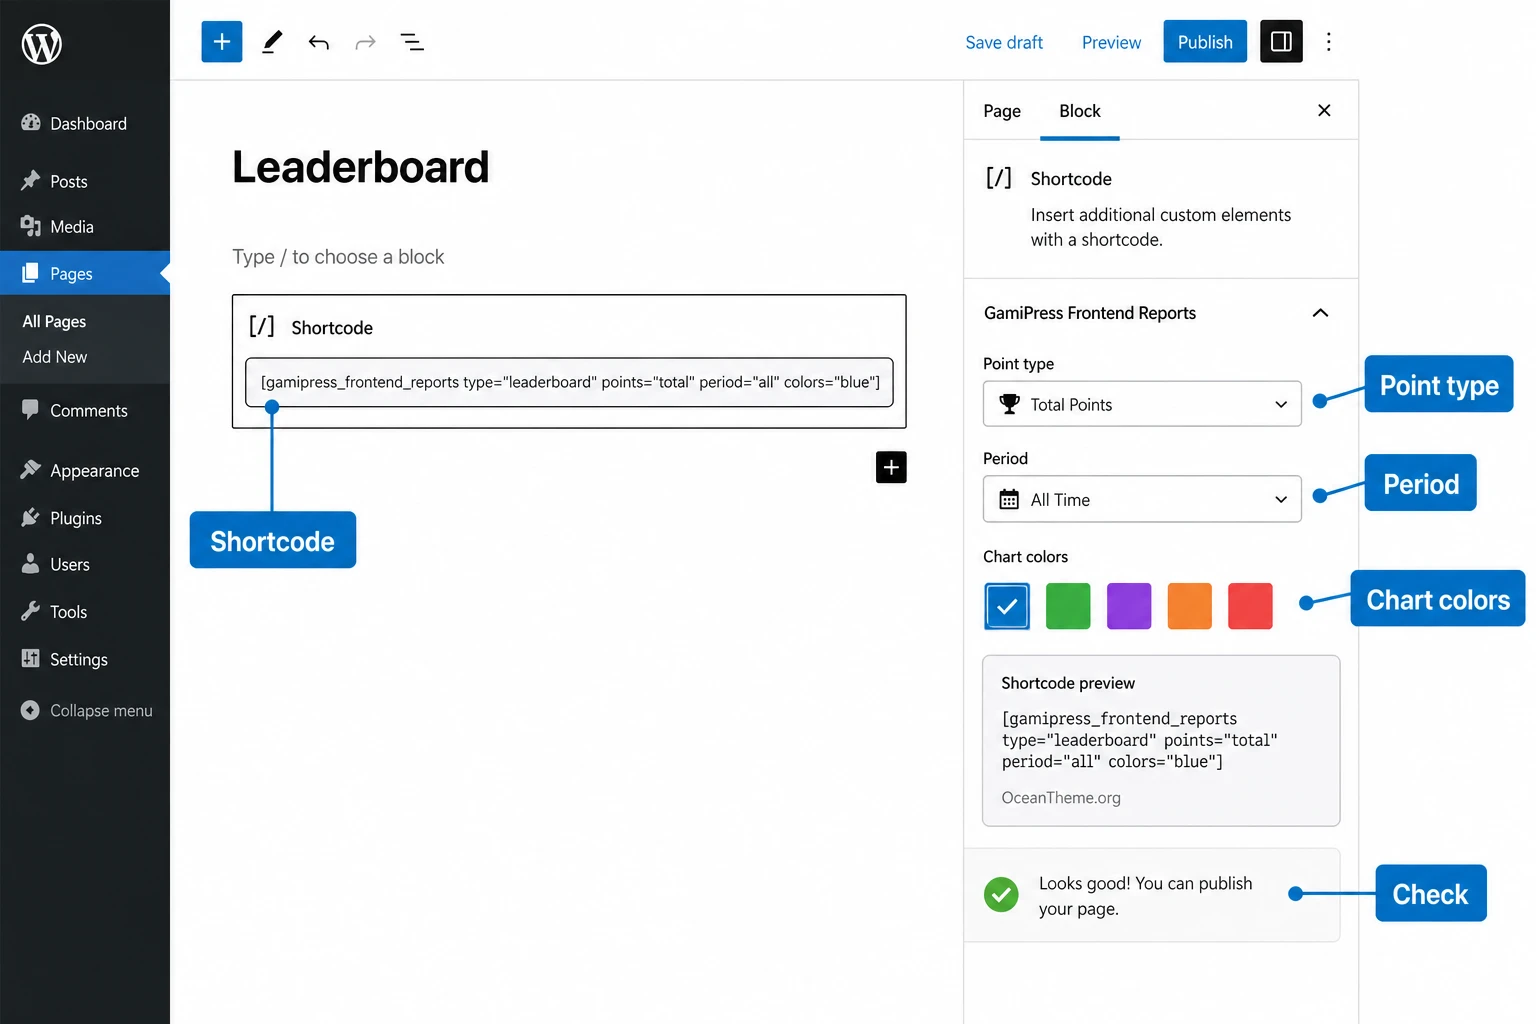Close the settings sidebar
This screenshot has height=1024, width=1536.
point(1324,110)
